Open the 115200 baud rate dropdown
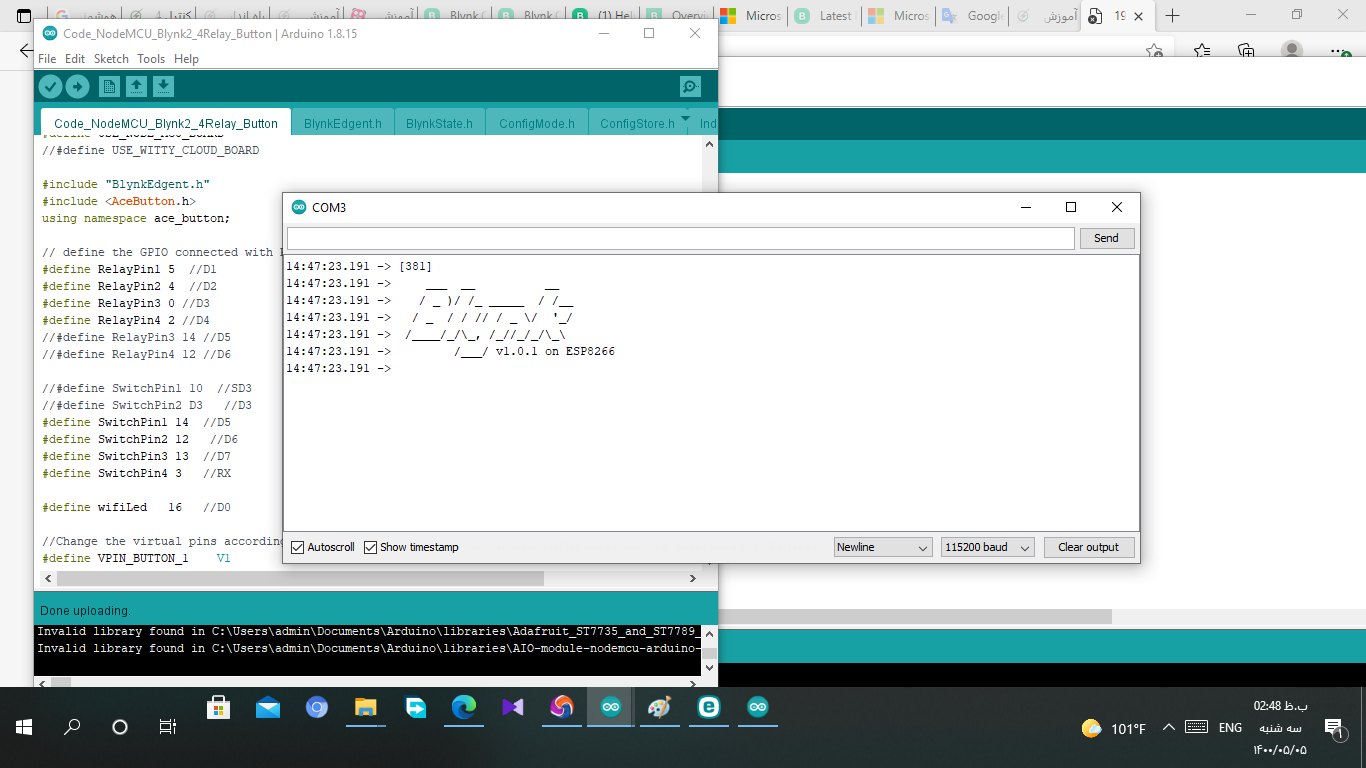Viewport: 1366px width, 768px height. (x=987, y=547)
